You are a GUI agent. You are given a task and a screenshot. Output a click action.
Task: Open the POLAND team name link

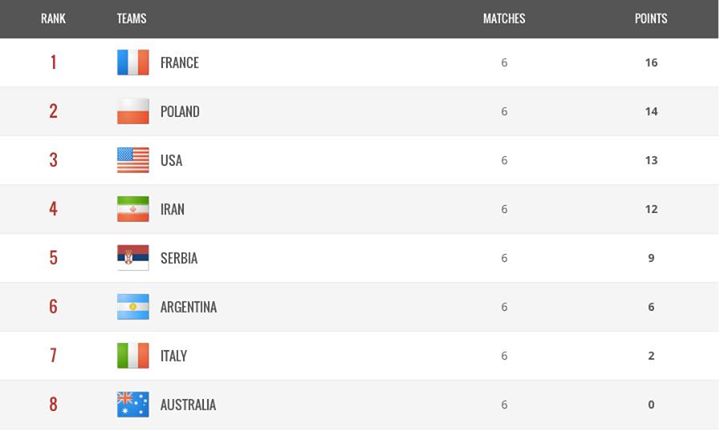coord(180,111)
